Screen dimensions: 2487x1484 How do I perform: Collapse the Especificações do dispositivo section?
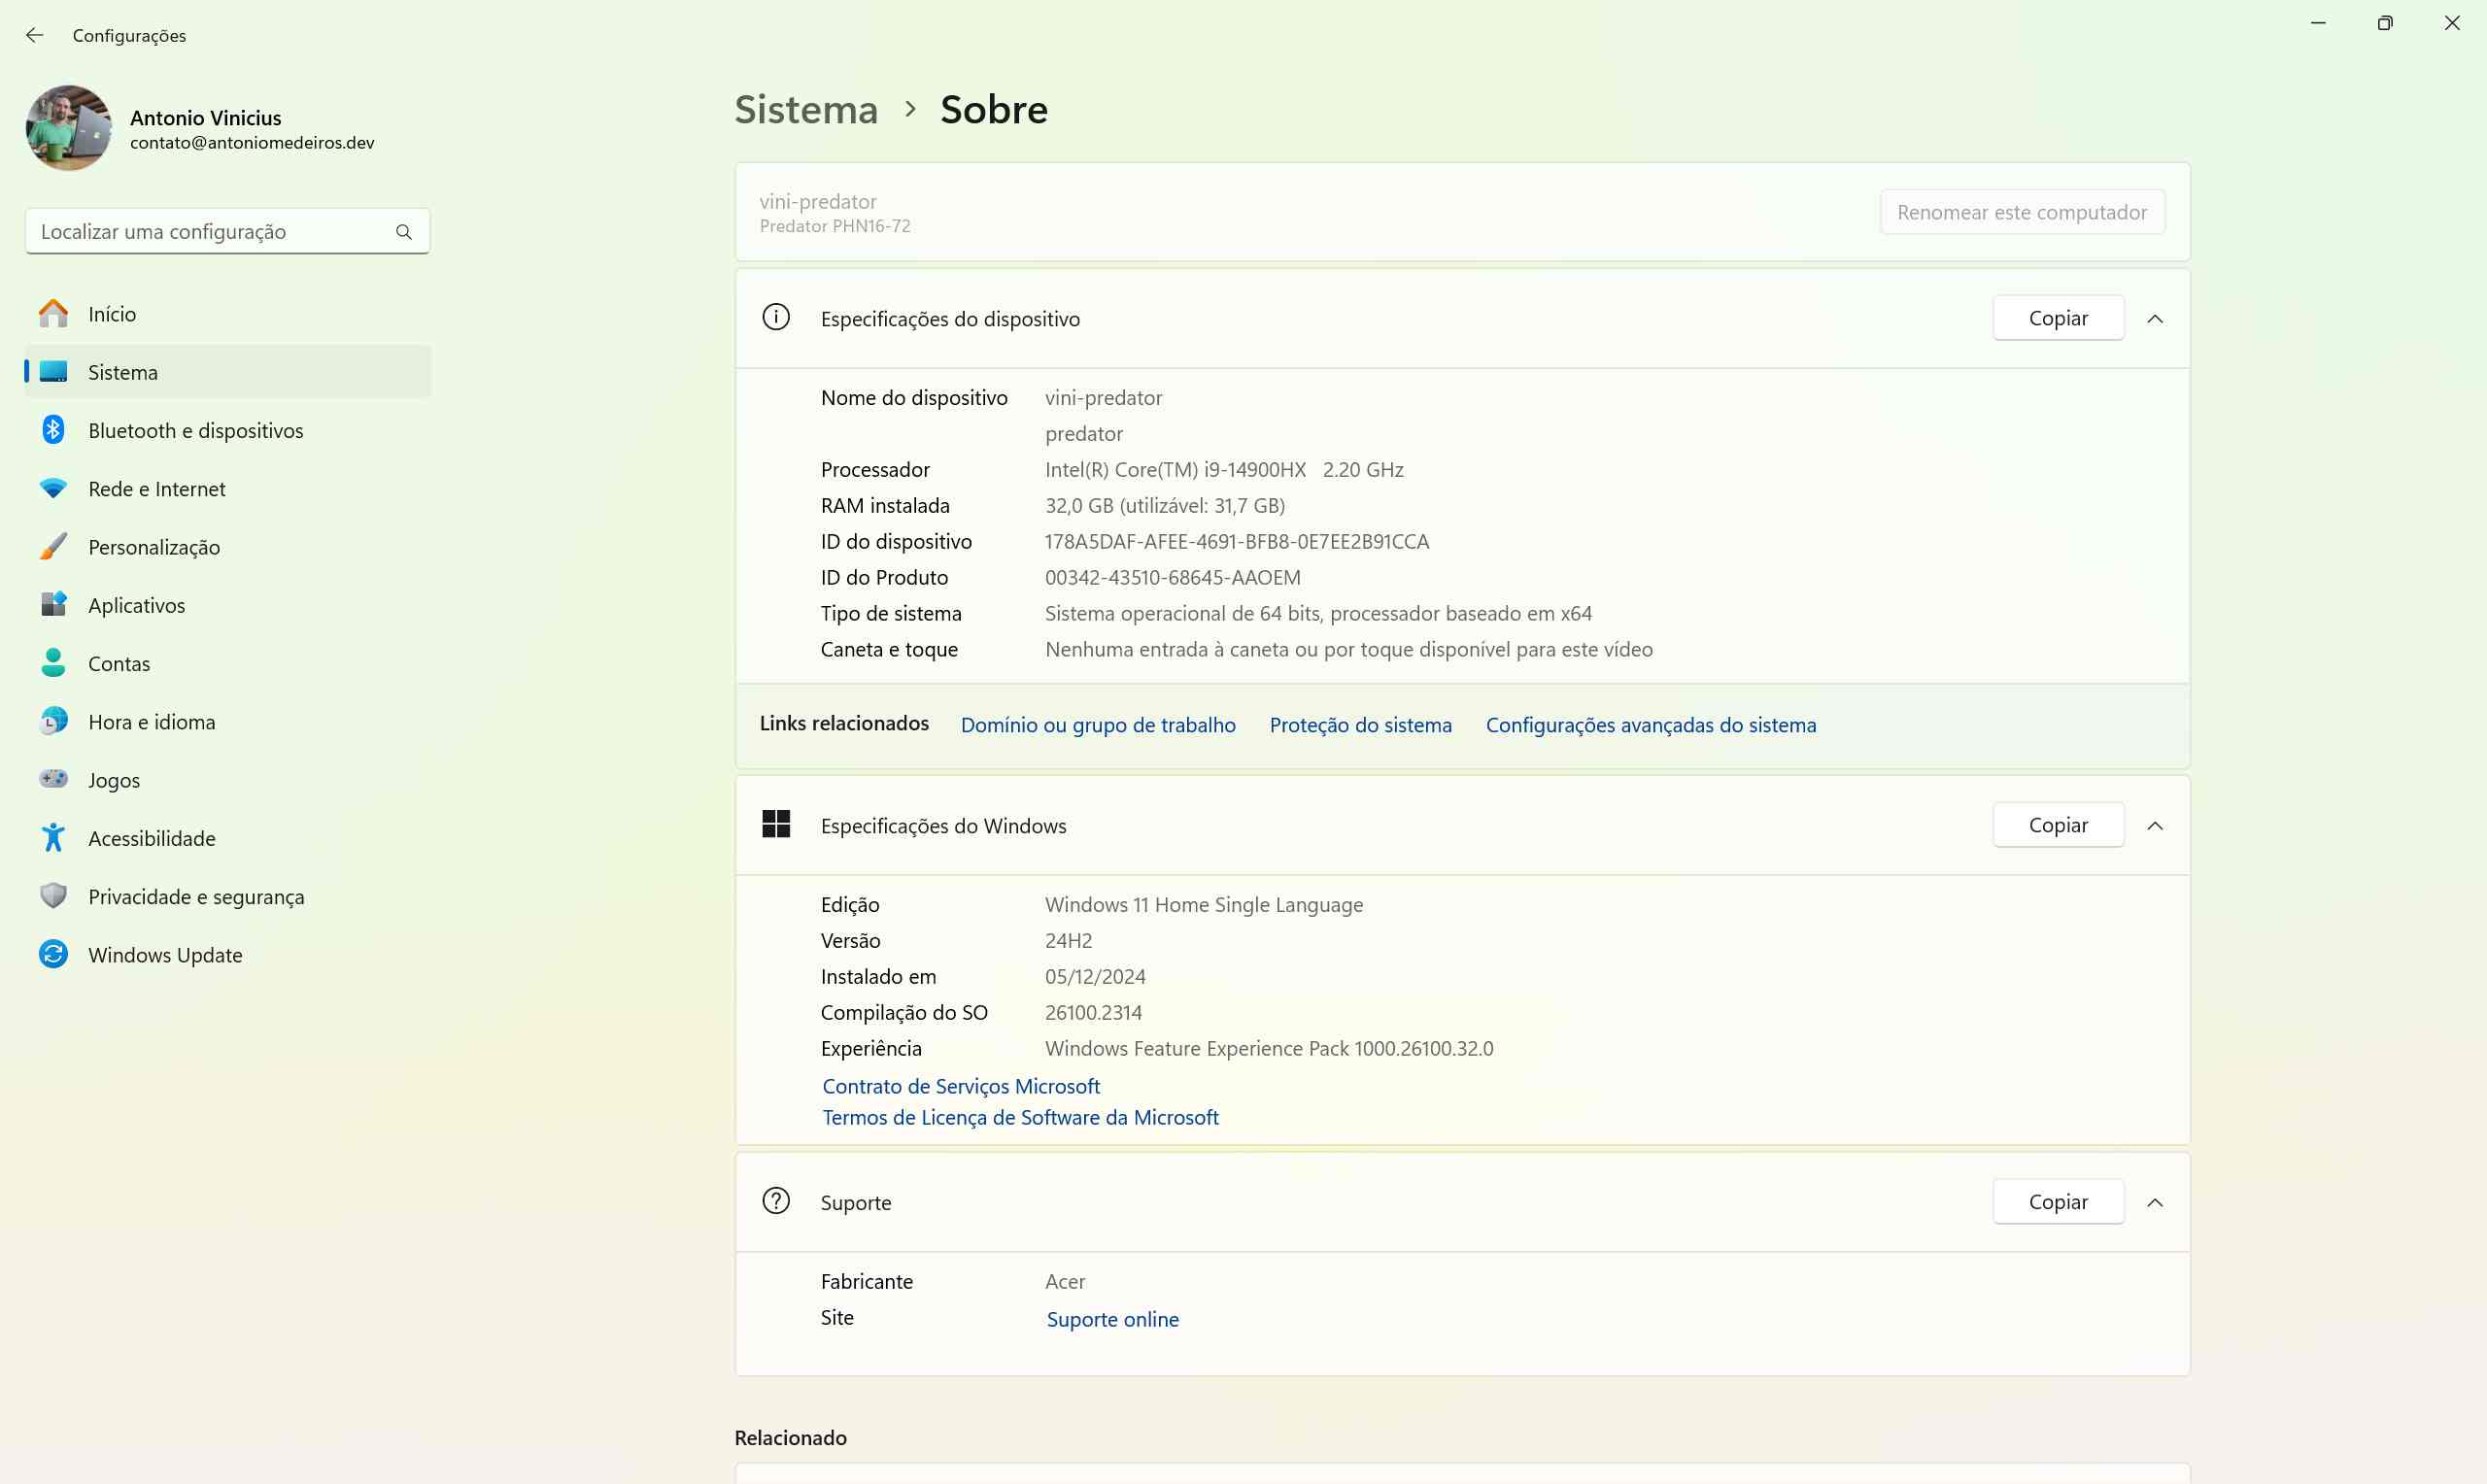tap(2155, 319)
